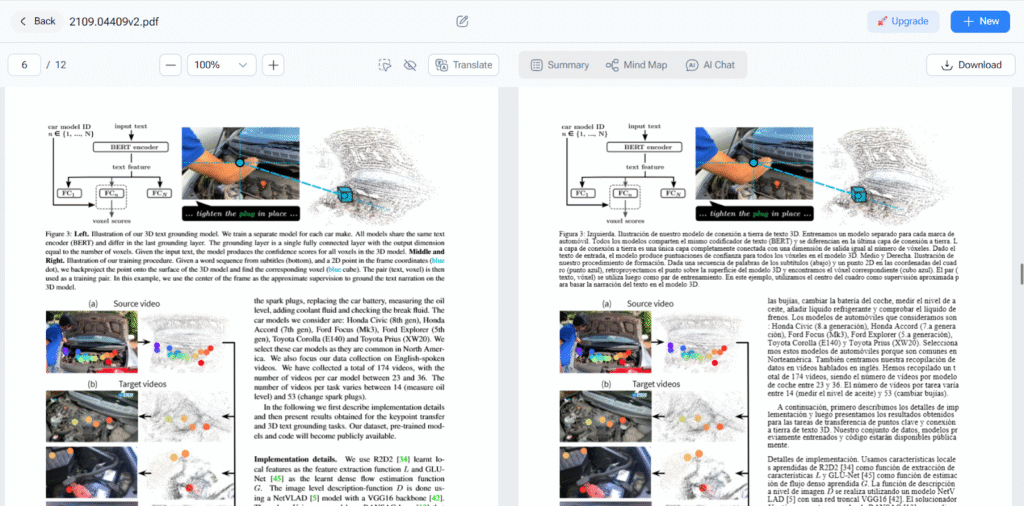Click the page number input field
This screenshot has width=1024, height=506.
(x=24, y=65)
